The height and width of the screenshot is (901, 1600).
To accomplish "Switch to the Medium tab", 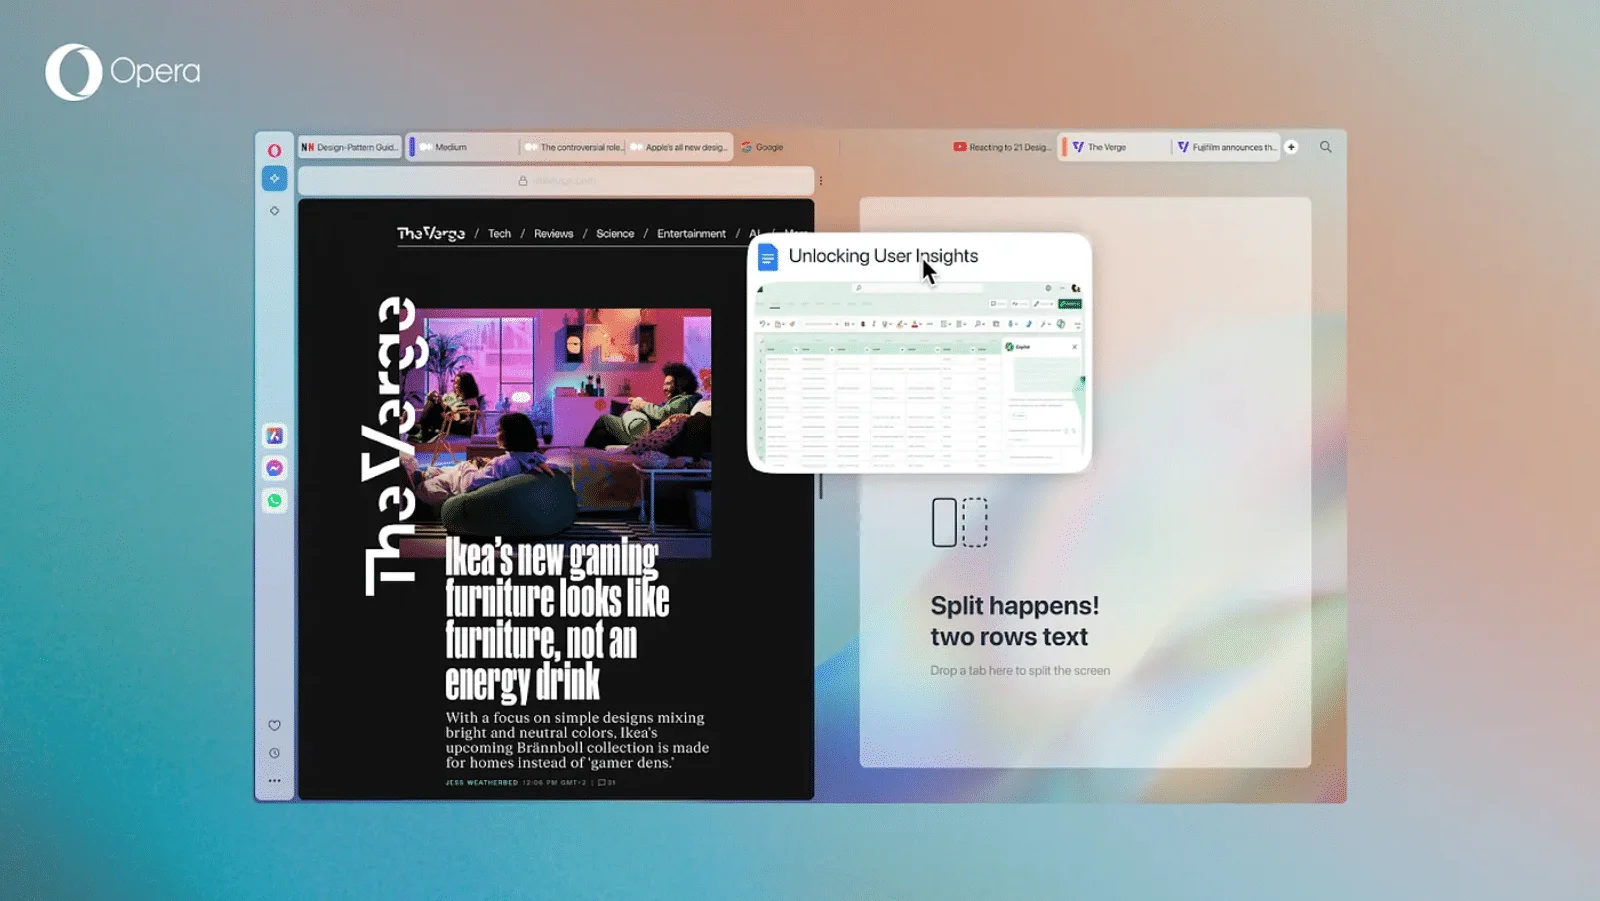I will [x=462, y=147].
